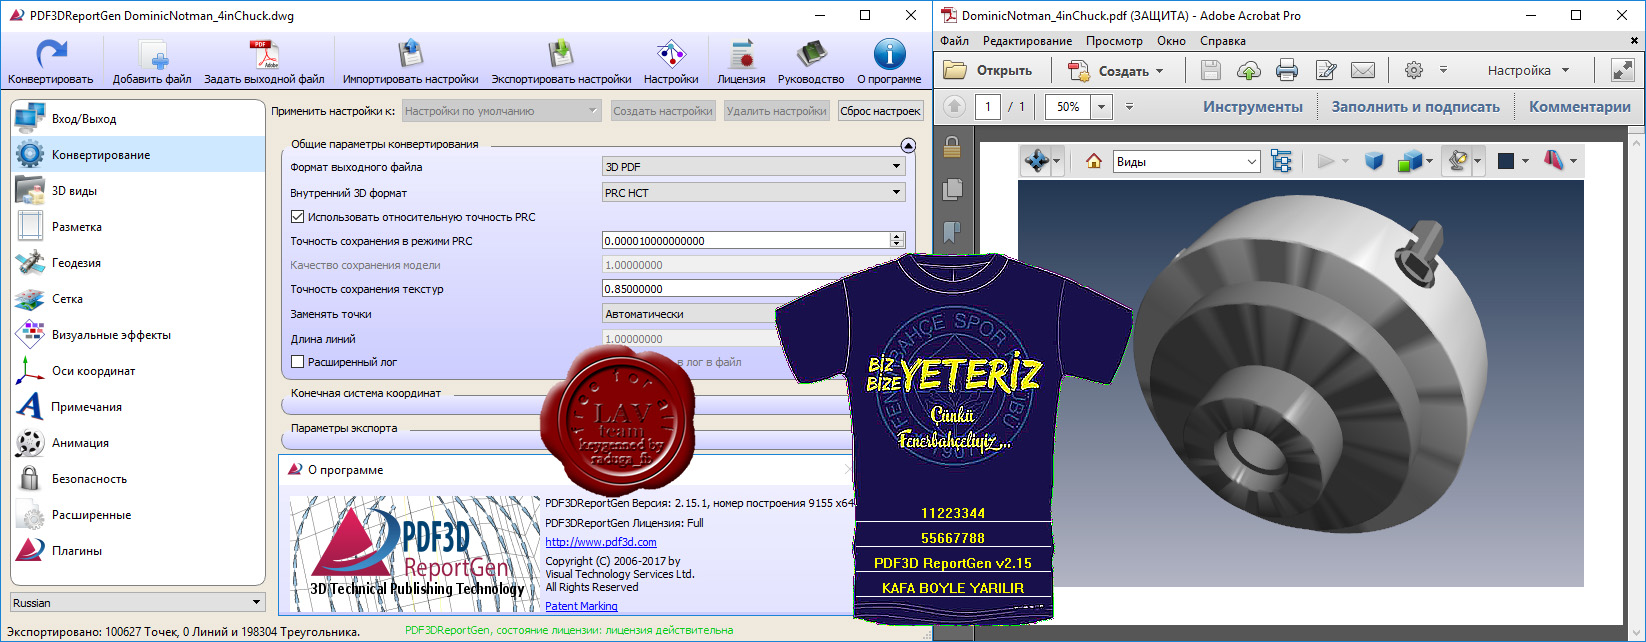Select Оси координат sidebar item
The width and height of the screenshot is (1646, 642).
[x=138, y=370]
